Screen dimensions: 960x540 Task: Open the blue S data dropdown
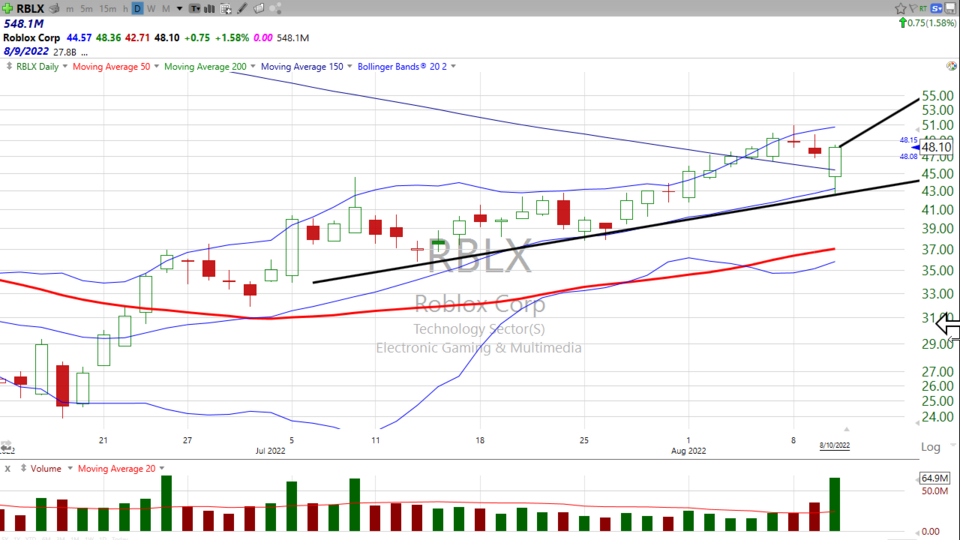(x=937, y=8)
